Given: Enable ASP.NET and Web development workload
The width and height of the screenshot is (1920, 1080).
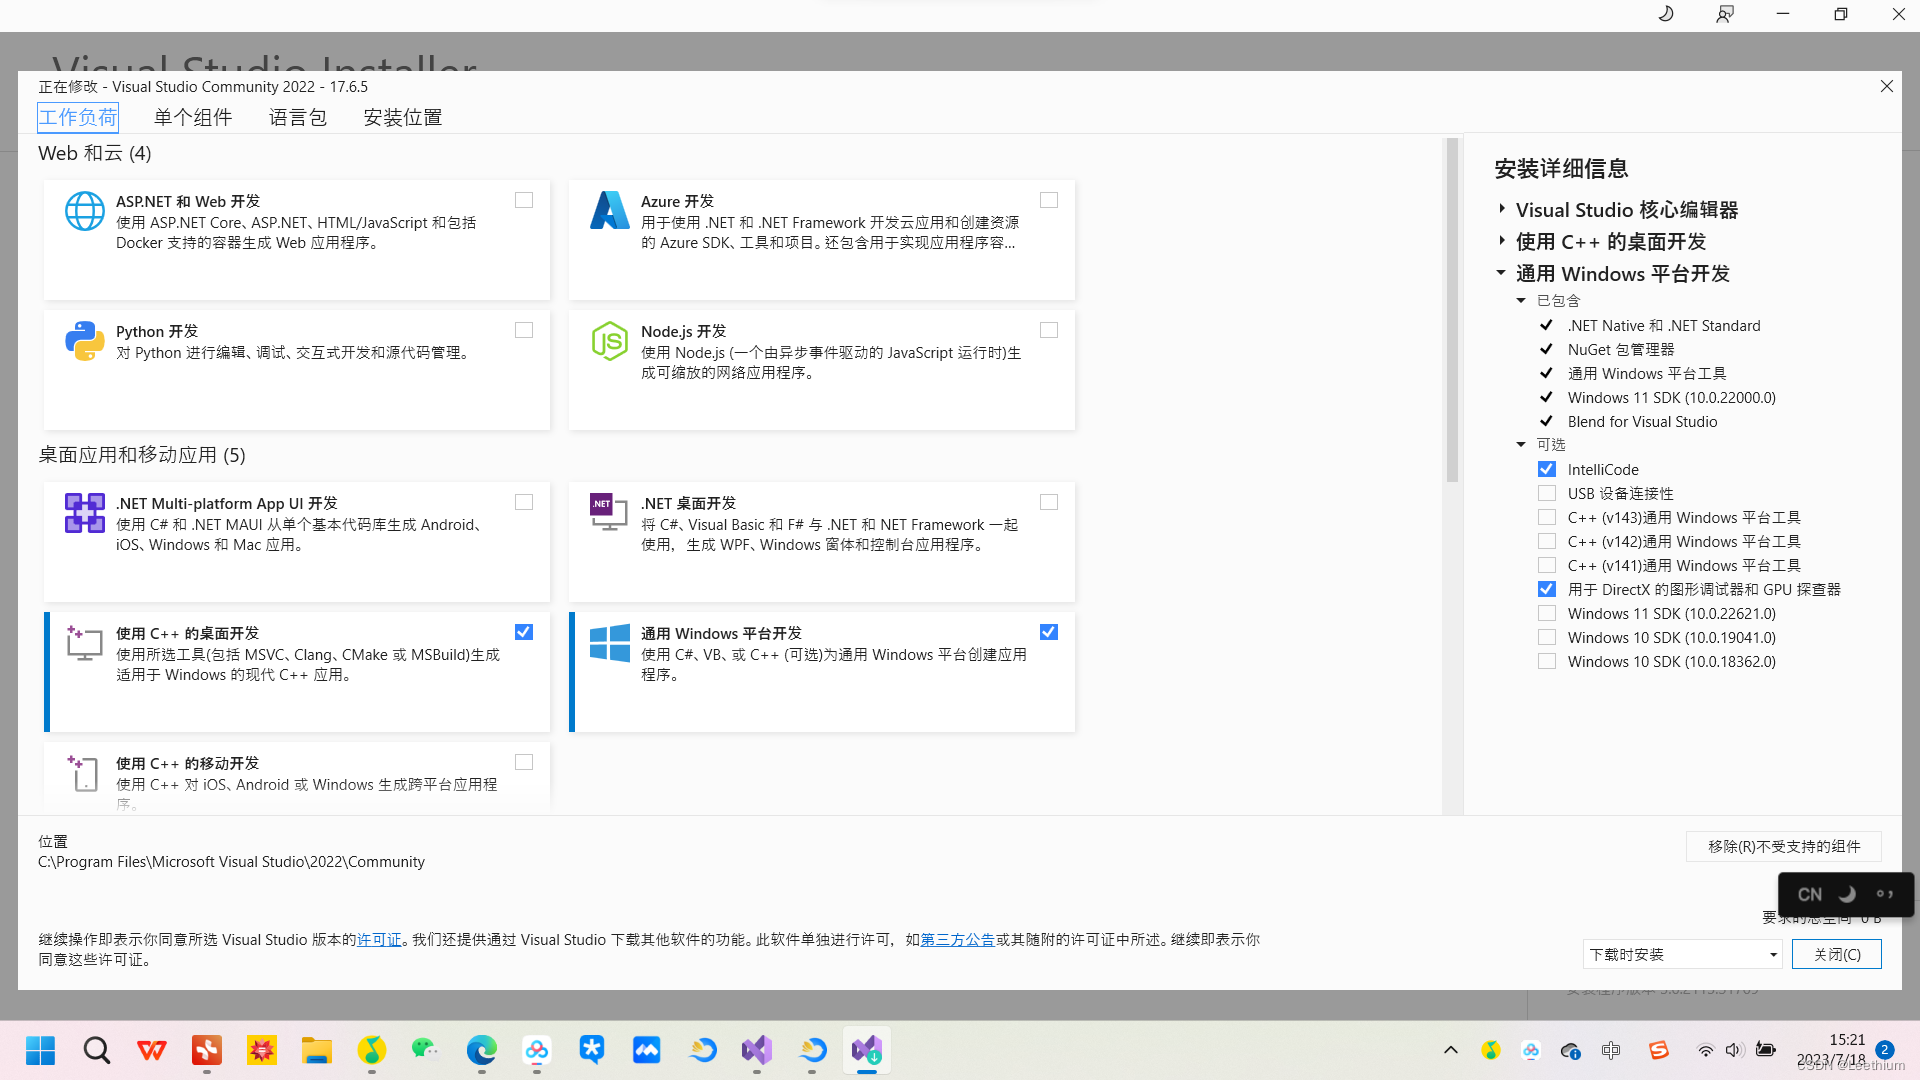Looking at the screenshot, I should [524, 200].
